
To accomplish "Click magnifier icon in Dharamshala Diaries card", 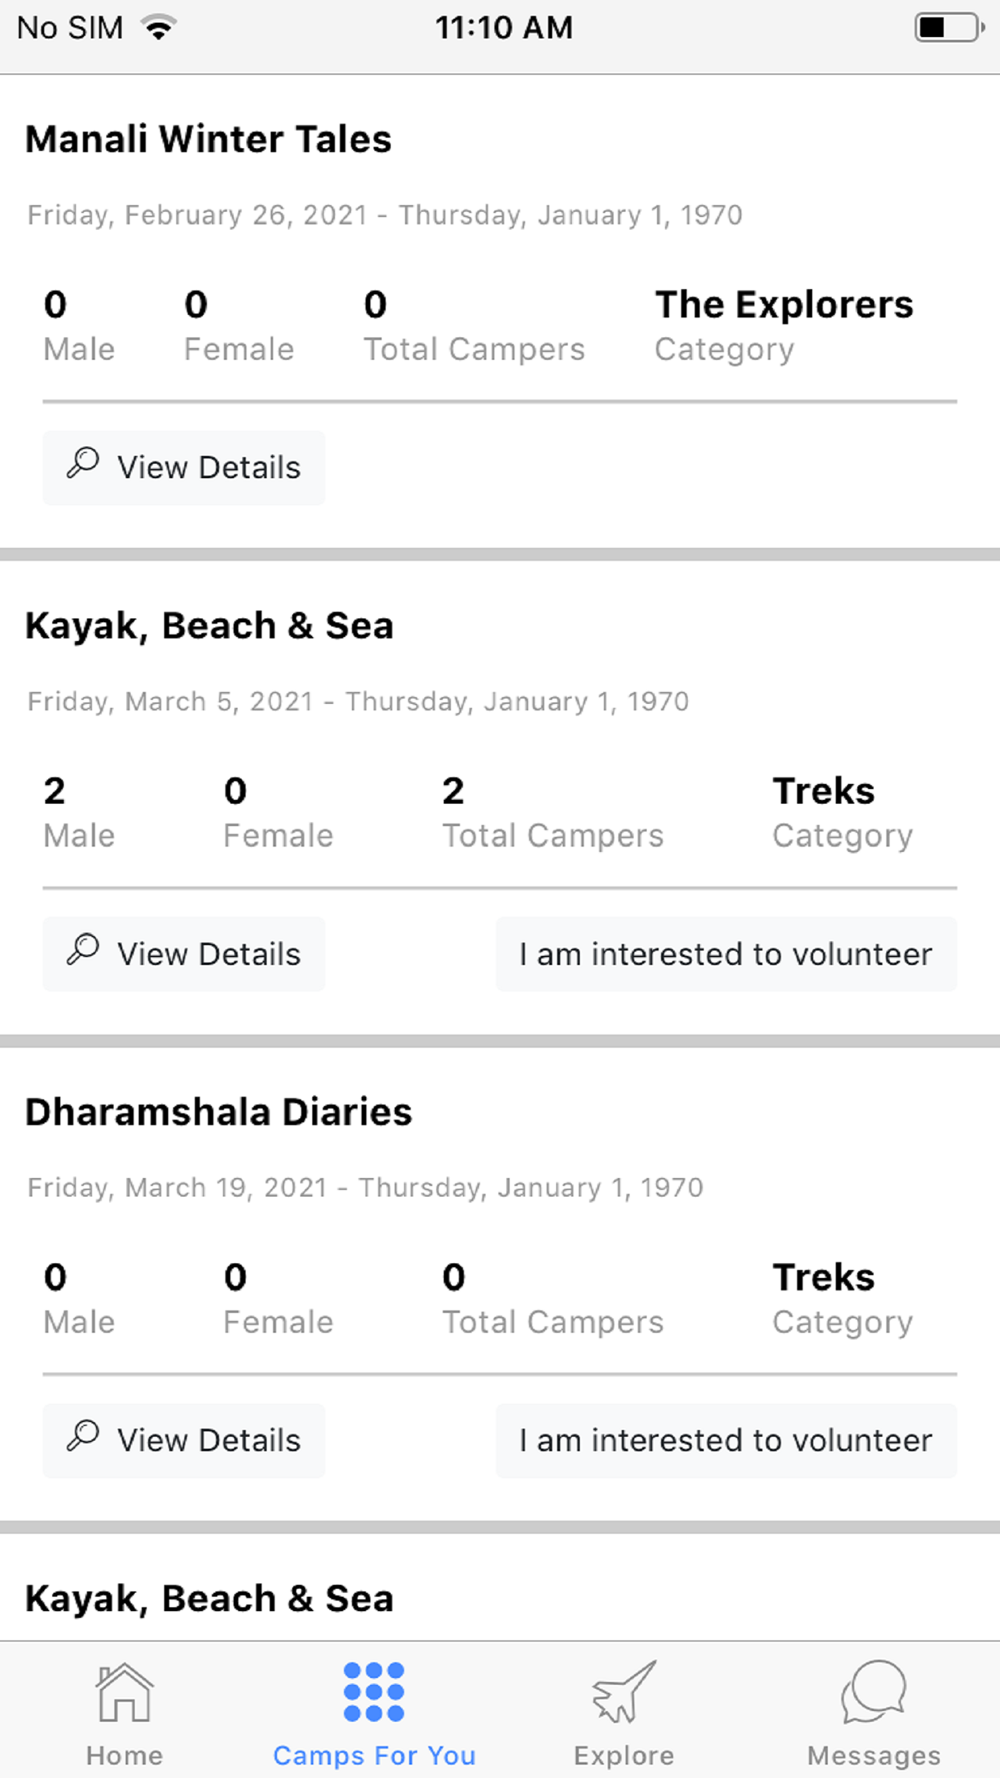I will (83, 1435).
